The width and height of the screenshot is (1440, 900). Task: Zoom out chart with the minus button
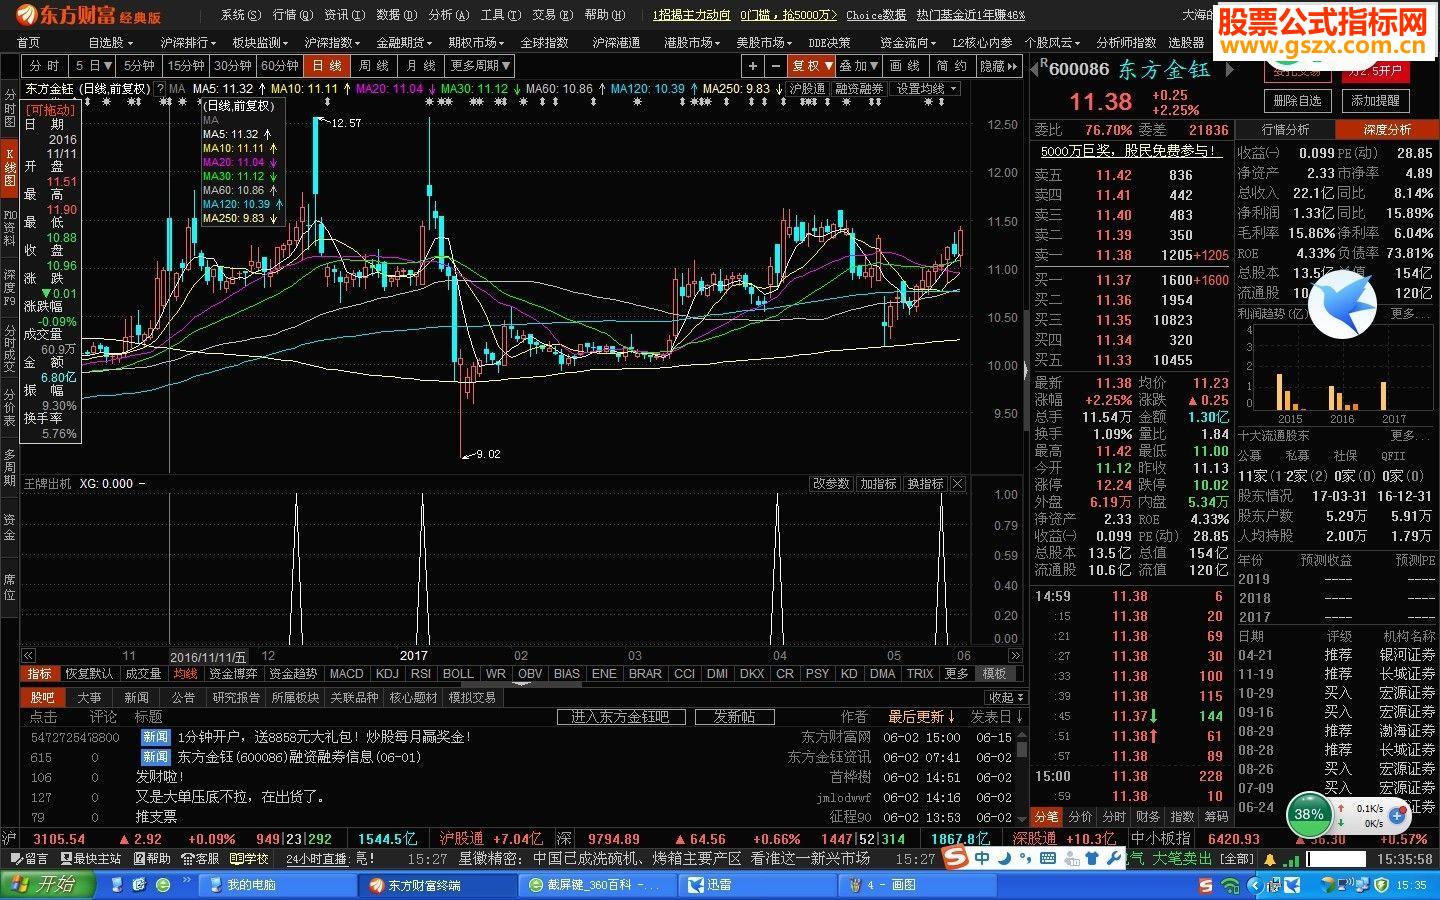776,65
